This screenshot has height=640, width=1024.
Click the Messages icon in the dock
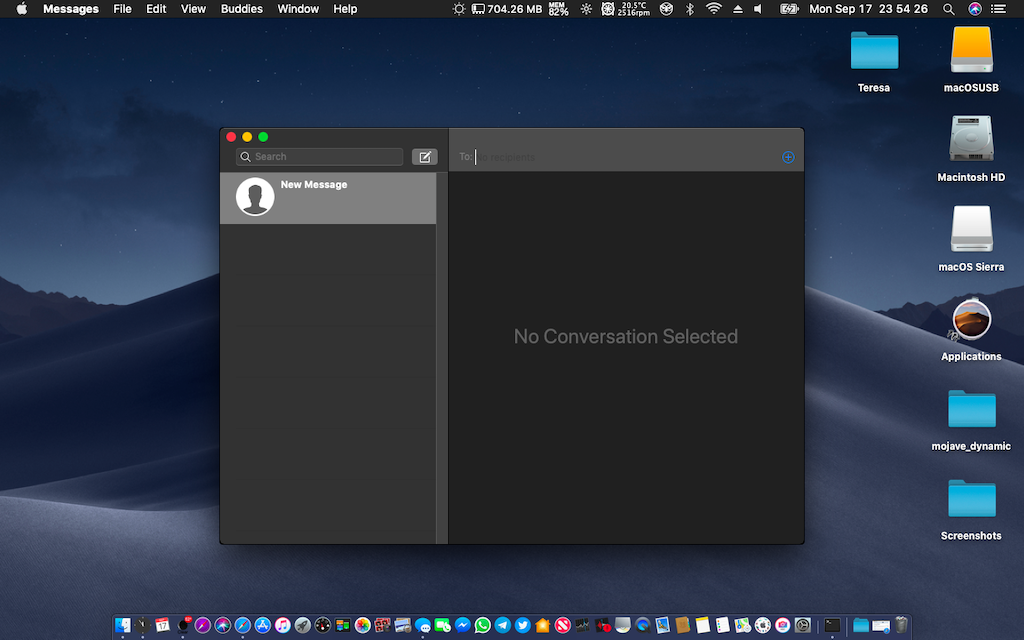point(423,626)
